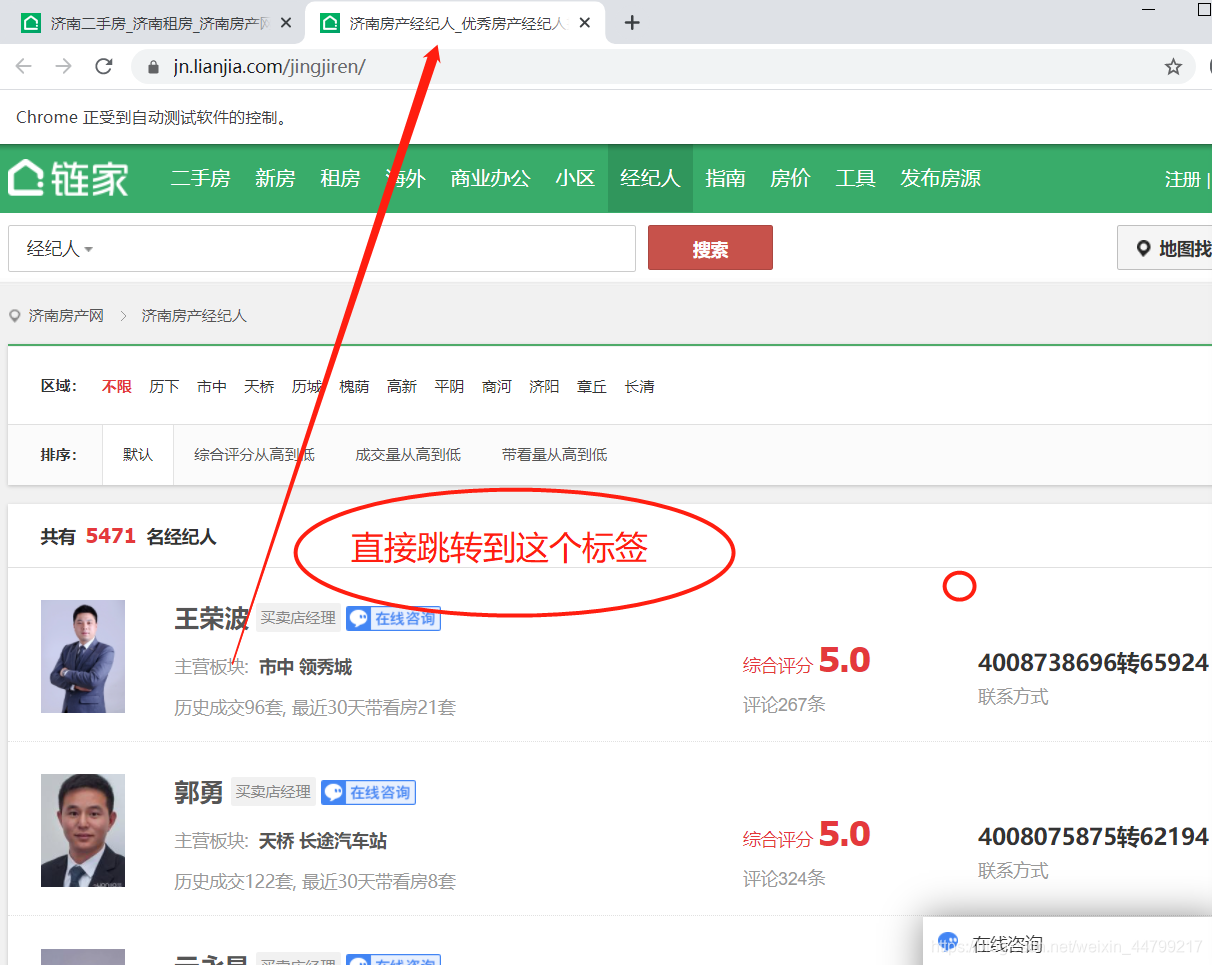Click the 天桥 长途汽车站 main area text

click(322, 841)
